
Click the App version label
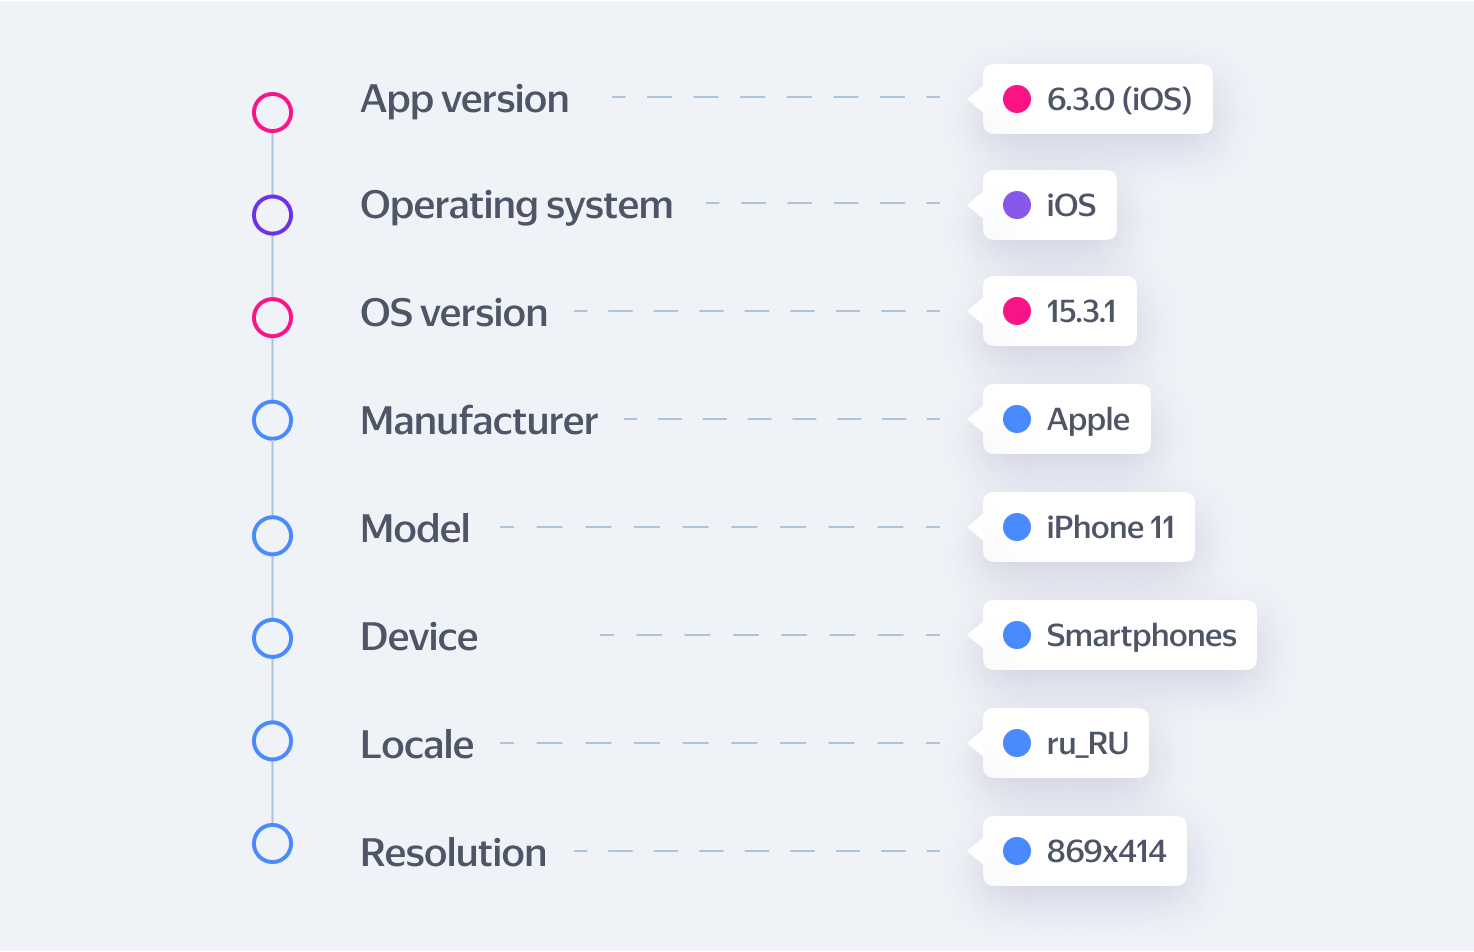(465, 99)
